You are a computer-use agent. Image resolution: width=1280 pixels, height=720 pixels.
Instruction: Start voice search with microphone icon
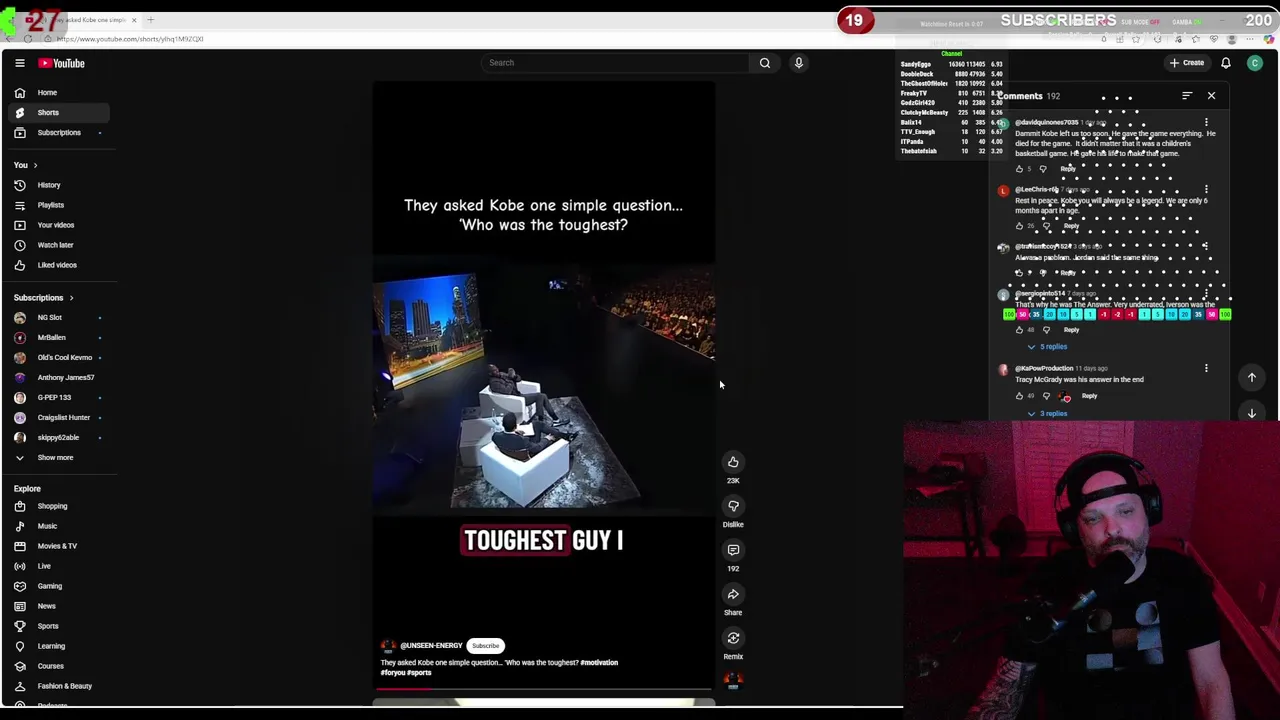tap(799, 63)
